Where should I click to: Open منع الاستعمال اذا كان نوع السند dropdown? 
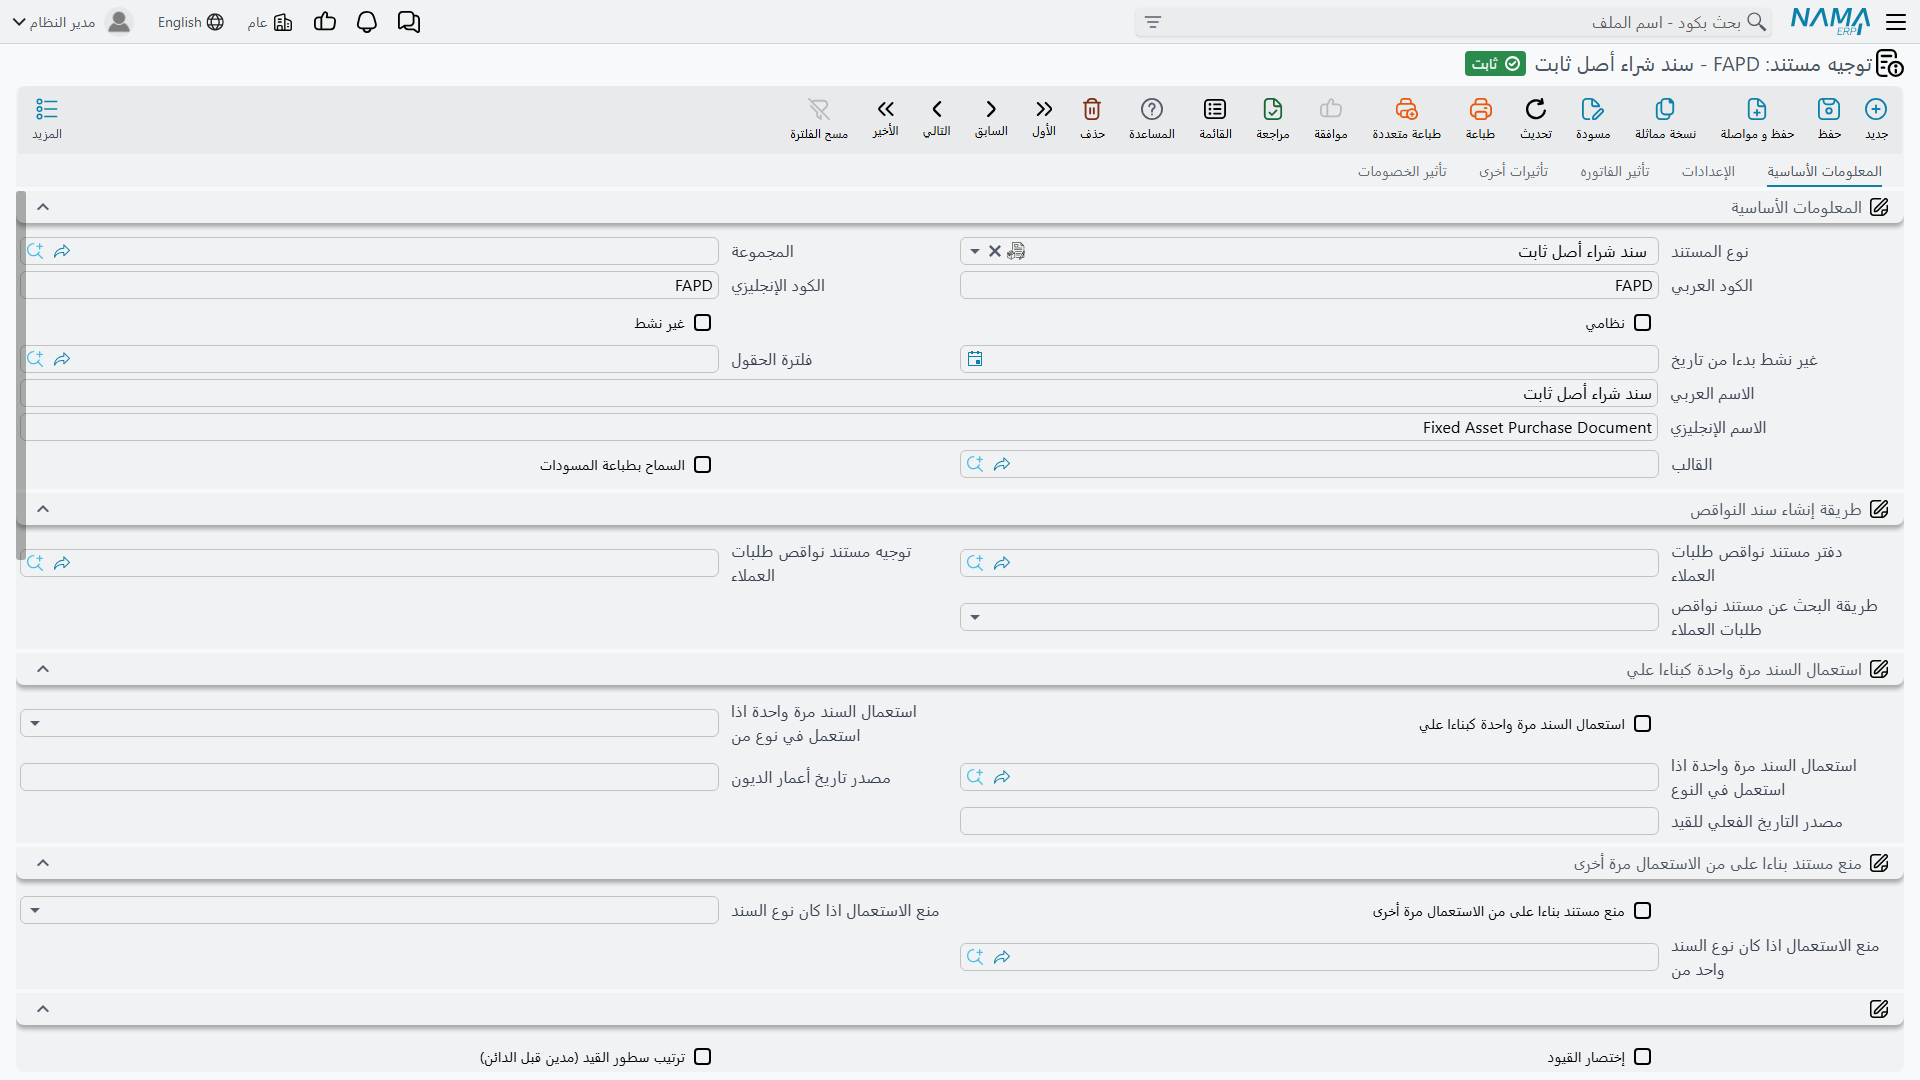[35, 910]
